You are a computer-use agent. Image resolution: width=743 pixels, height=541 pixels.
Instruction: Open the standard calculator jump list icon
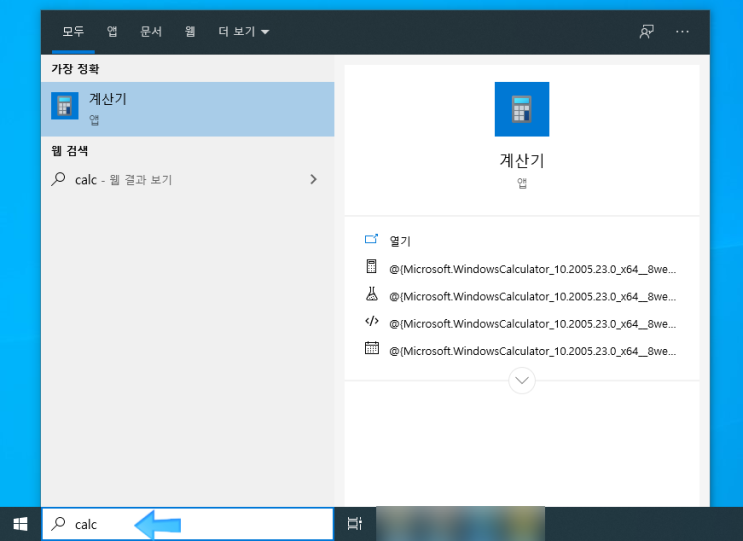pos(372,267)
